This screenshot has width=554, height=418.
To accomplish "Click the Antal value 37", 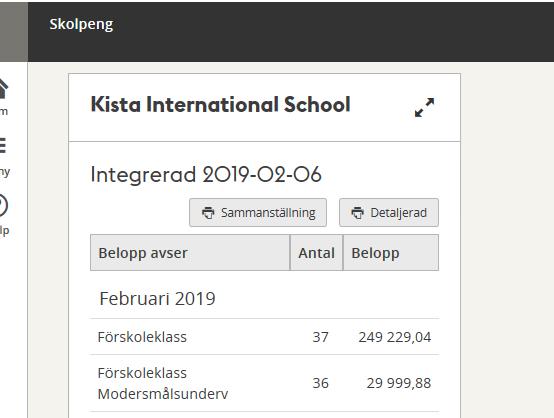I will click(x=320, y=337).
